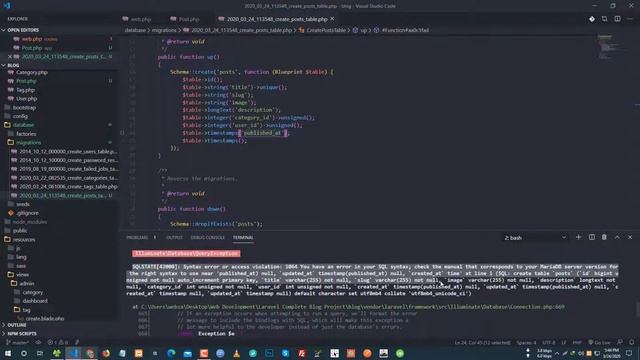Split the editor to the right
Viewport: 640px width, 360px height.
pyautogui.click(x=617, y=19)
